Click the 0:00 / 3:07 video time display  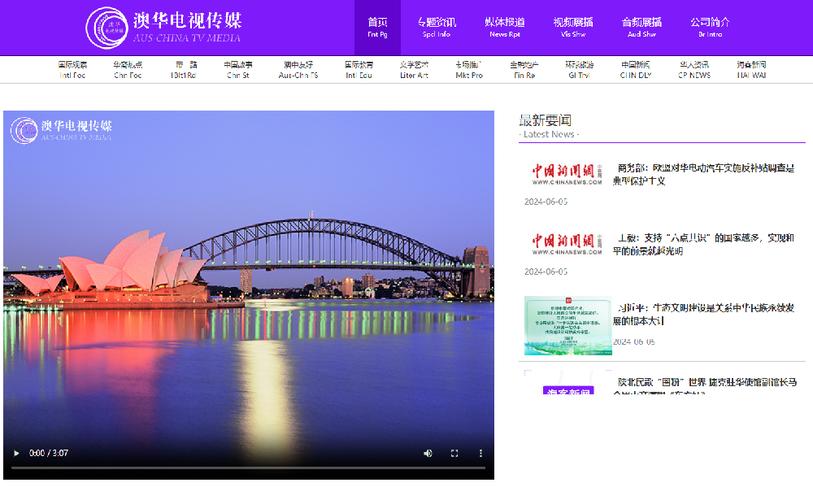click(49, 453)
